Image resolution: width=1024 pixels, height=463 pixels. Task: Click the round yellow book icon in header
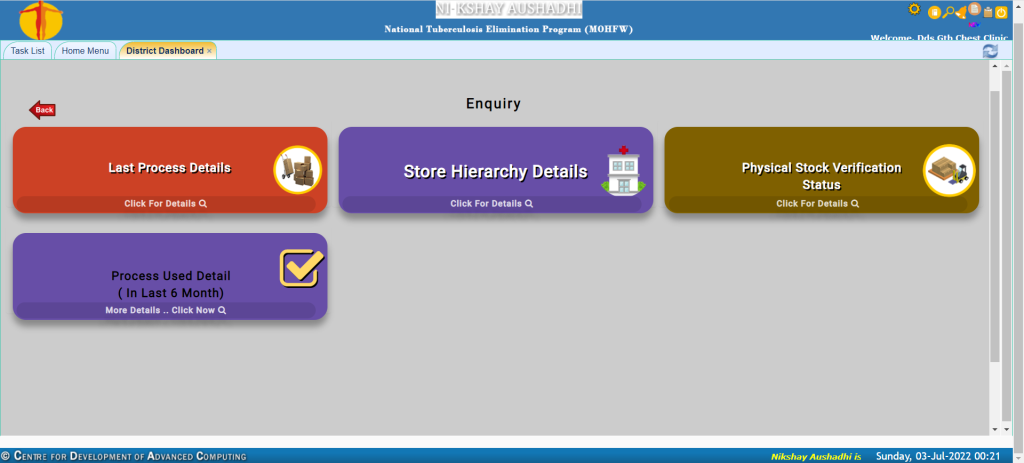(935, 12)
